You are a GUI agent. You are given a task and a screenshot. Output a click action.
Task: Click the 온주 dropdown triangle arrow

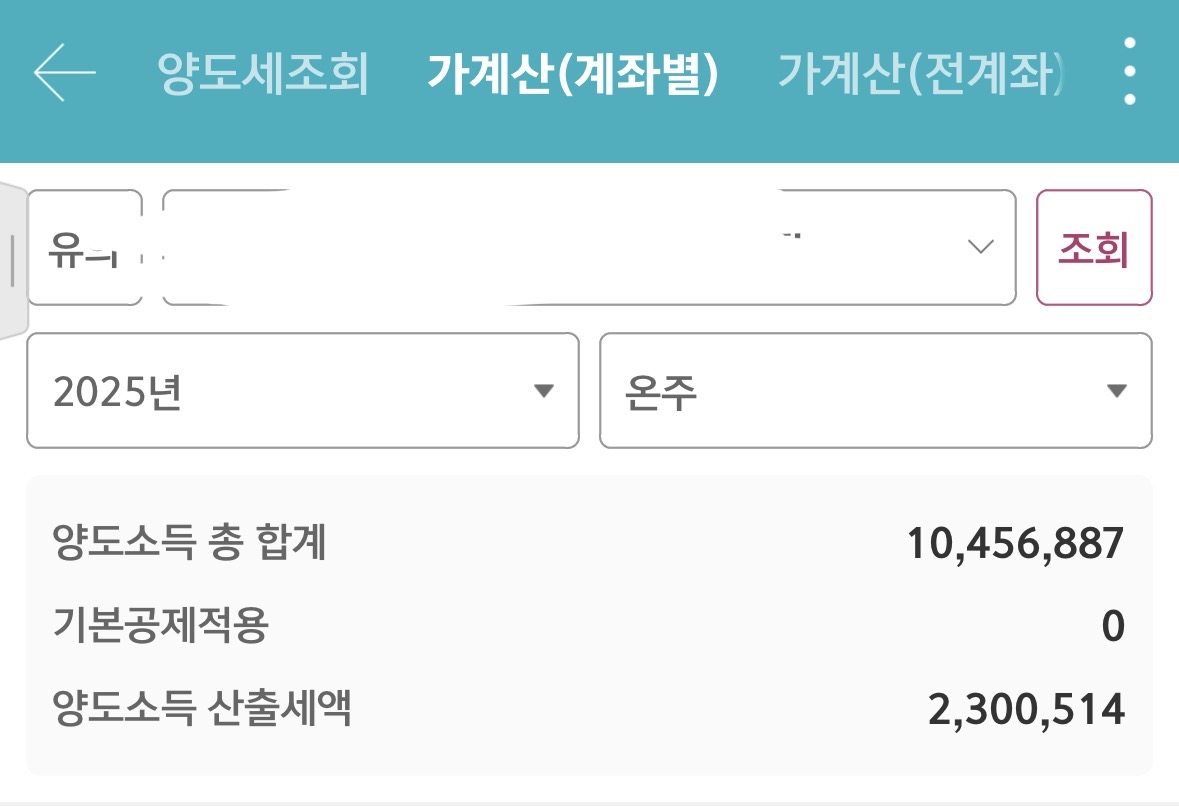tap(1117, 391)
